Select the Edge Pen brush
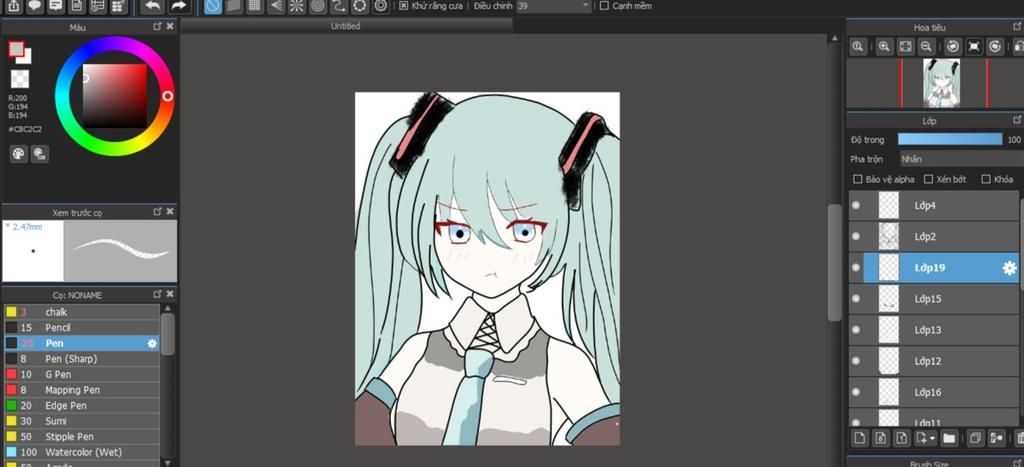Image resolution: width=1024 pixels, height=467 pixels. [x=81, y=406]
